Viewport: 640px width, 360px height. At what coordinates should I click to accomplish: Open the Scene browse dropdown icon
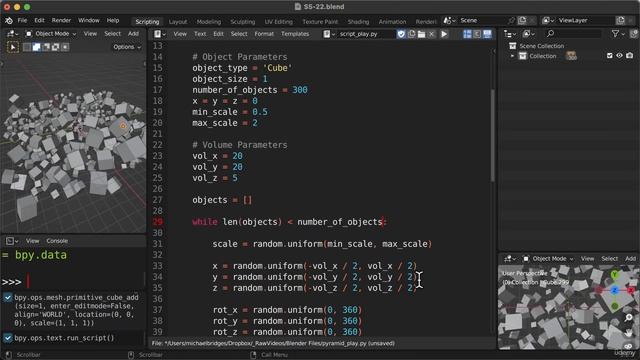449,20
